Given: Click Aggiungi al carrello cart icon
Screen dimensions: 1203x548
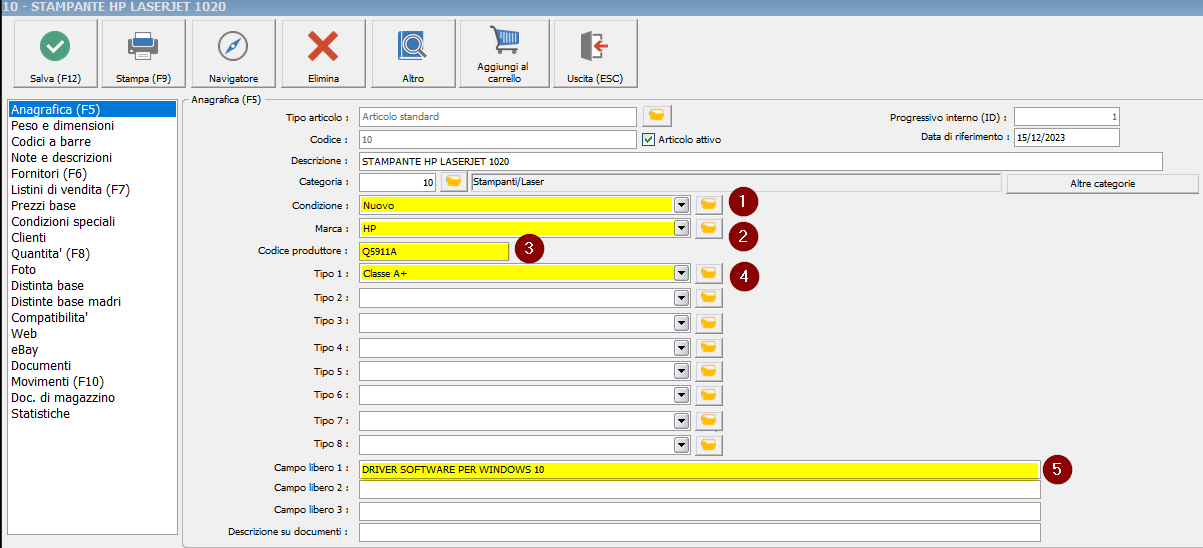Looking at the screenshot, I should [504, 40].
